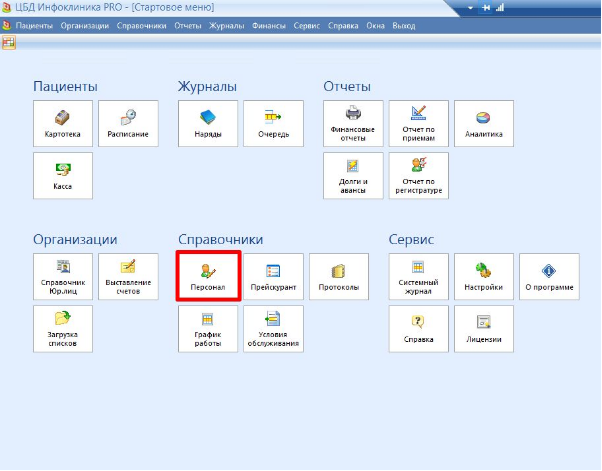Image resolution: width=602 pixels, height=471 pixels.
Task: Open the Персонал staff directory tile
Action: point(208,276)
